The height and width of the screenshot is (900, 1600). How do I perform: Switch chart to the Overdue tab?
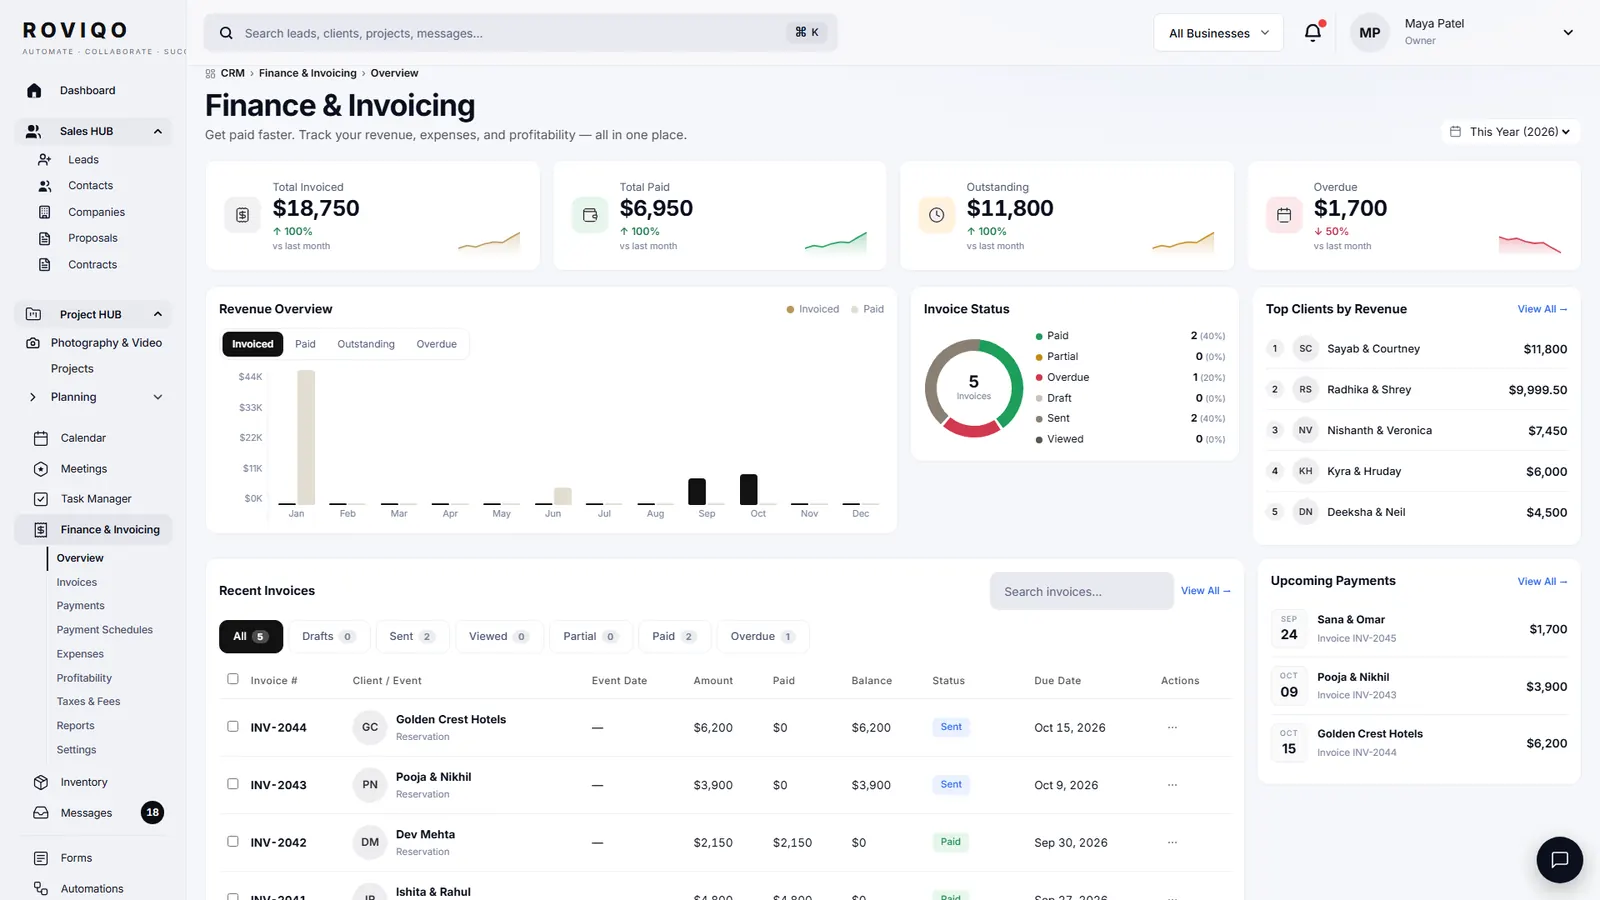point(437,344)
